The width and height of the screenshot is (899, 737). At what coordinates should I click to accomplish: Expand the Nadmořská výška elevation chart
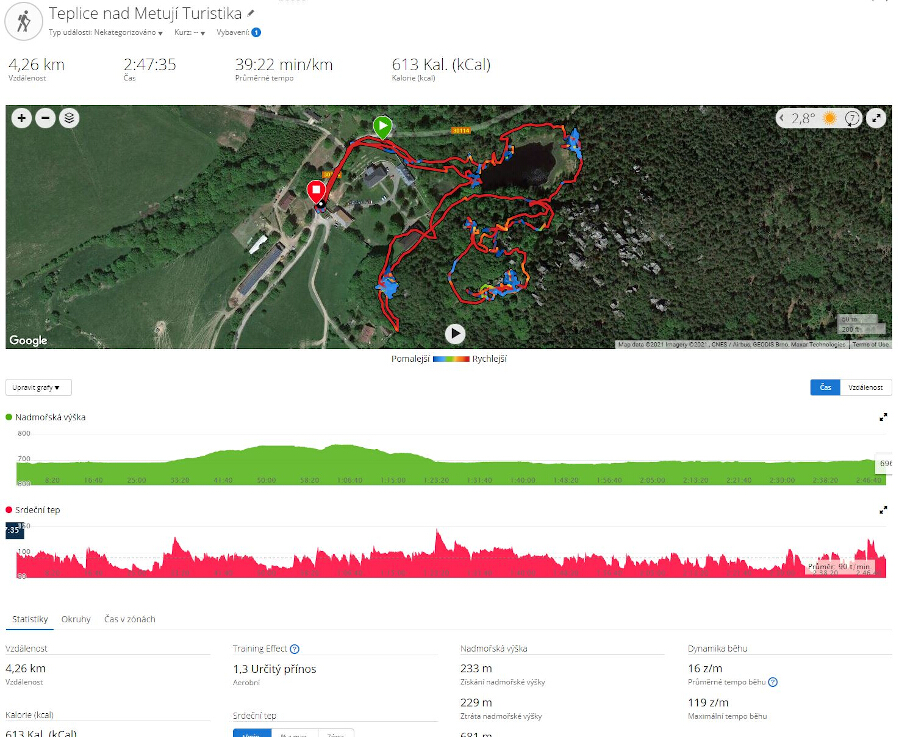[883, 417]
